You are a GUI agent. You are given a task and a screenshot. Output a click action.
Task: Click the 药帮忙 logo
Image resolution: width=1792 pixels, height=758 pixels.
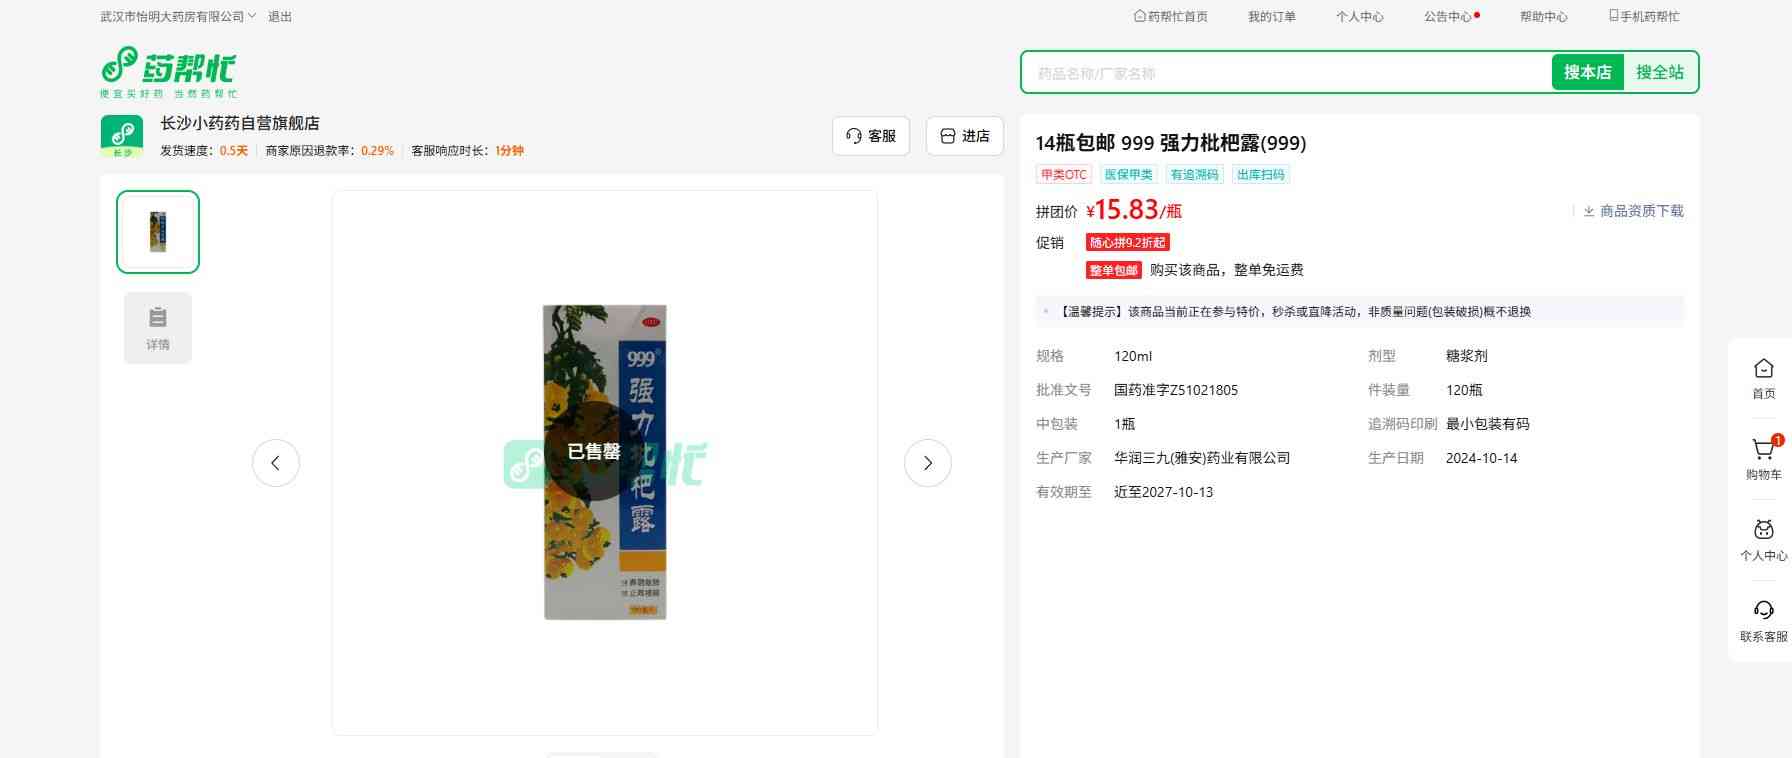click(x=168, y=71)
